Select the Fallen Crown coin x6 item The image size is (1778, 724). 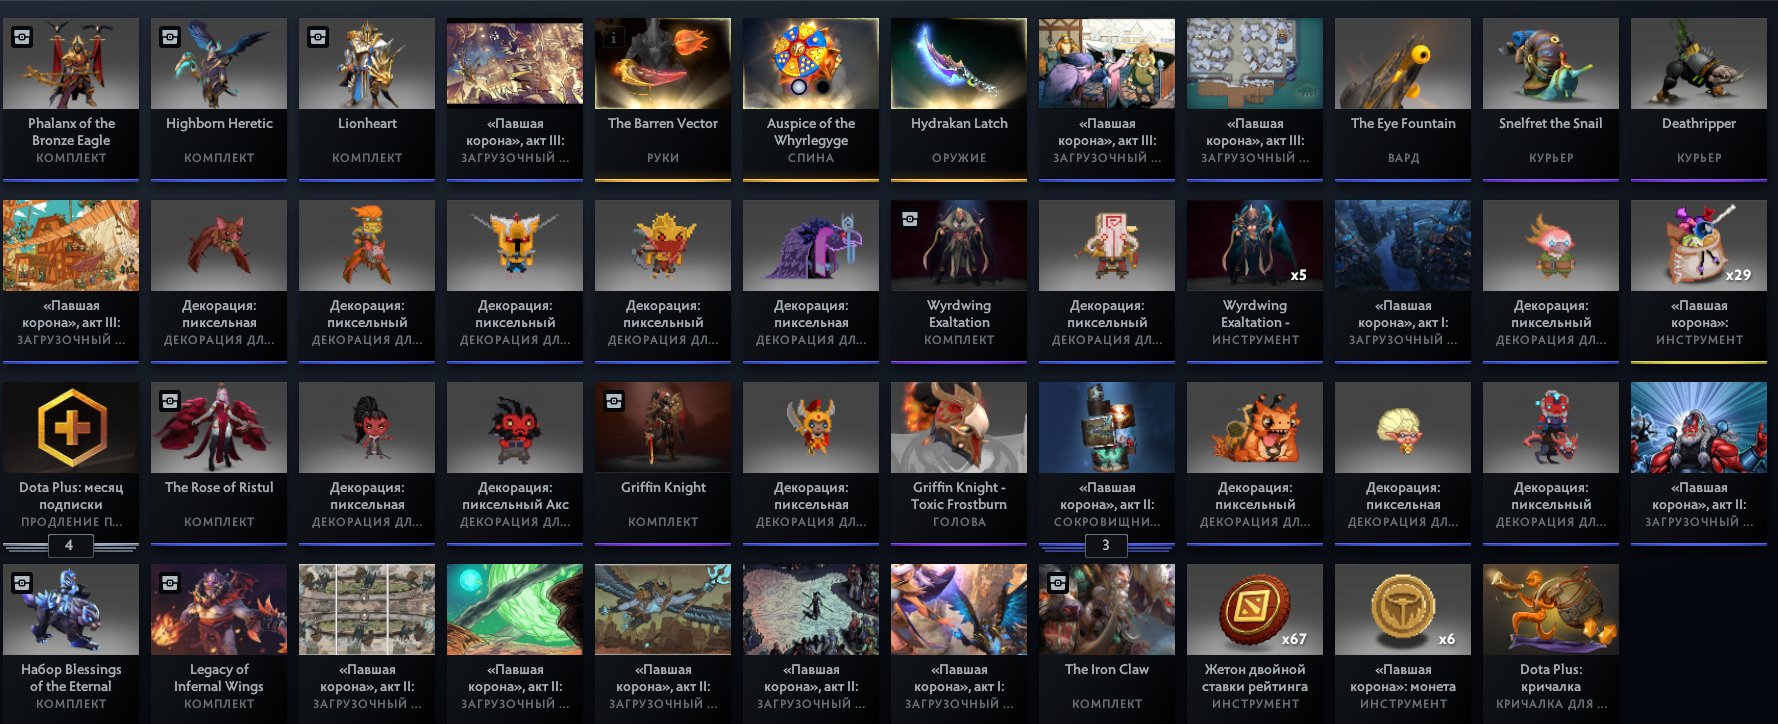1403,642
